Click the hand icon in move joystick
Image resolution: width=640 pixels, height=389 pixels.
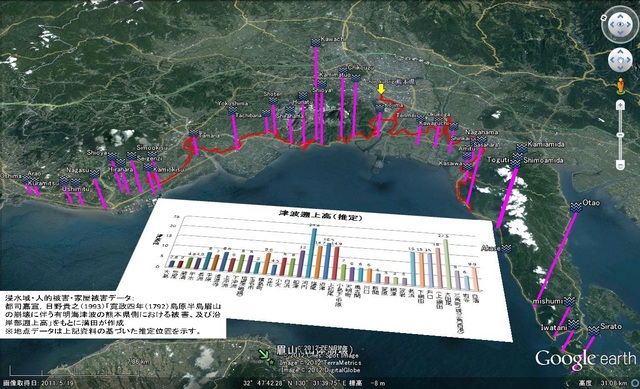click(x=620, y=60)
